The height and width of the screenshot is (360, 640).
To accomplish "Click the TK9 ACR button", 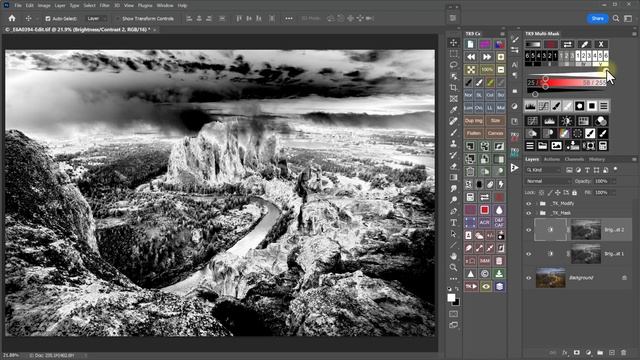I will tap(484, 222).
